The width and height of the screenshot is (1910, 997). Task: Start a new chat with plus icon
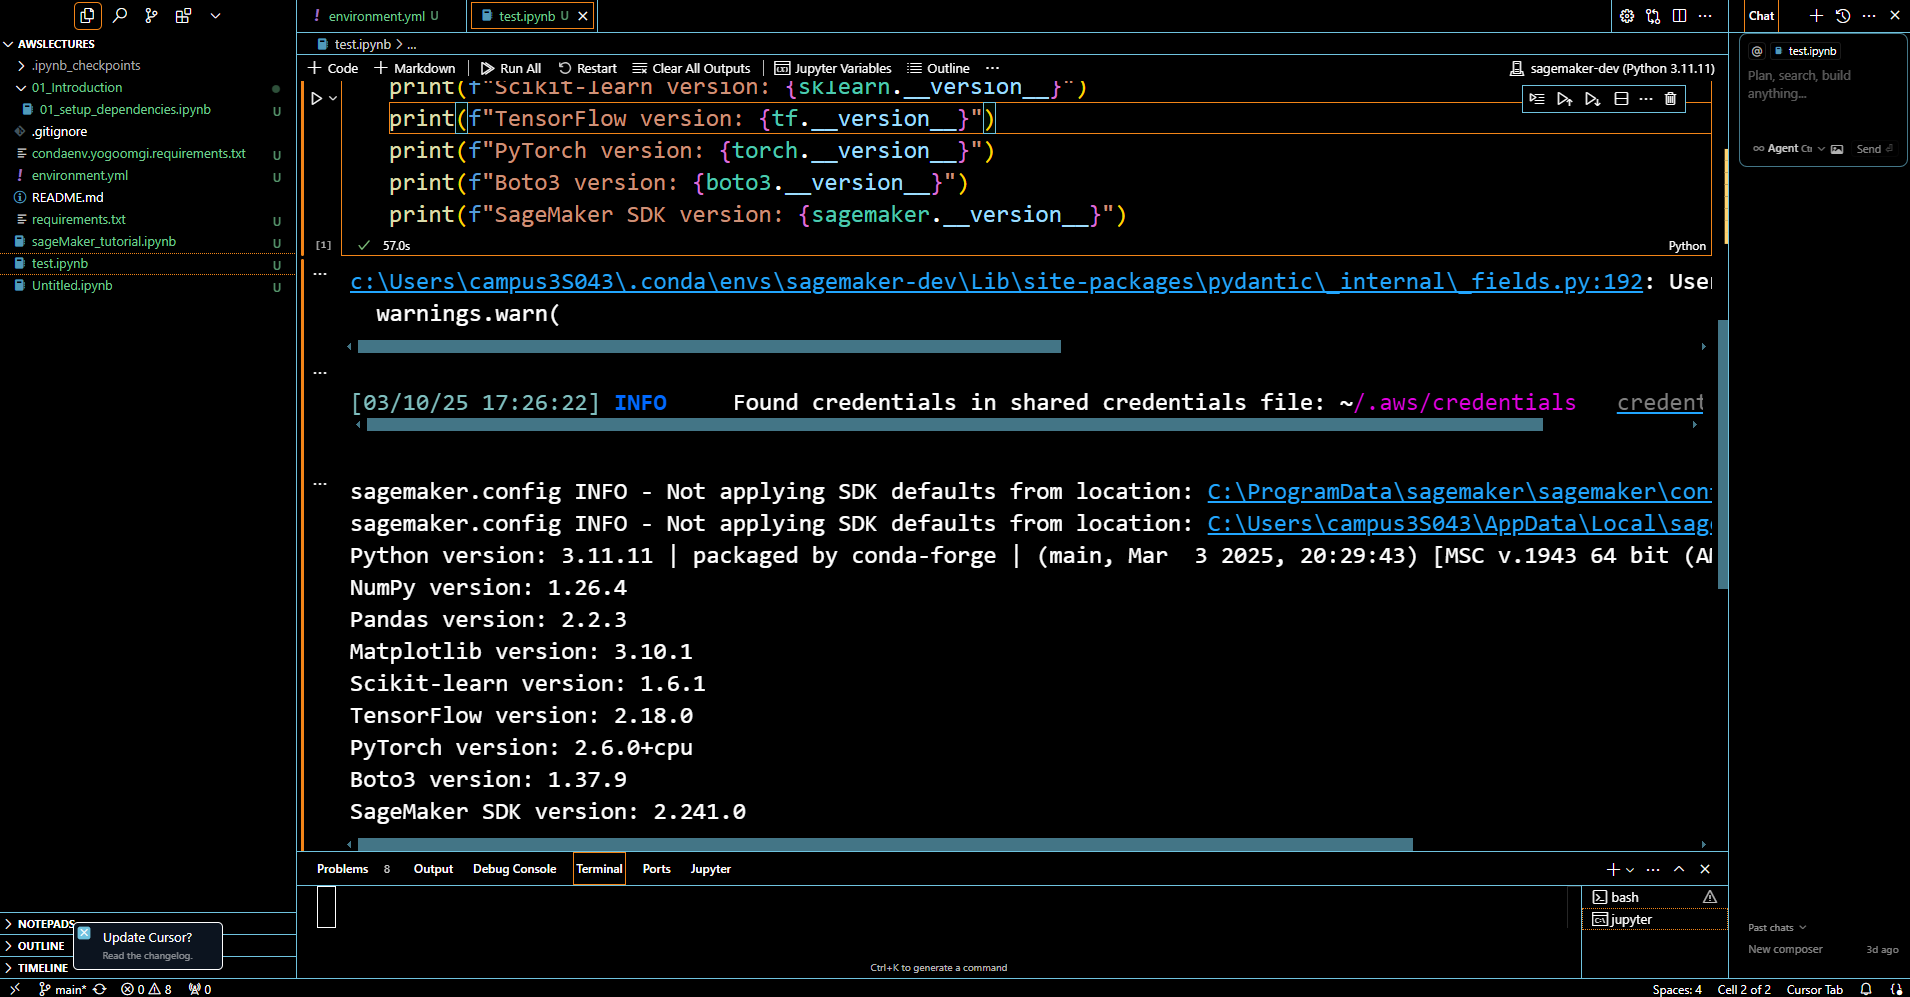point(1816,16)
